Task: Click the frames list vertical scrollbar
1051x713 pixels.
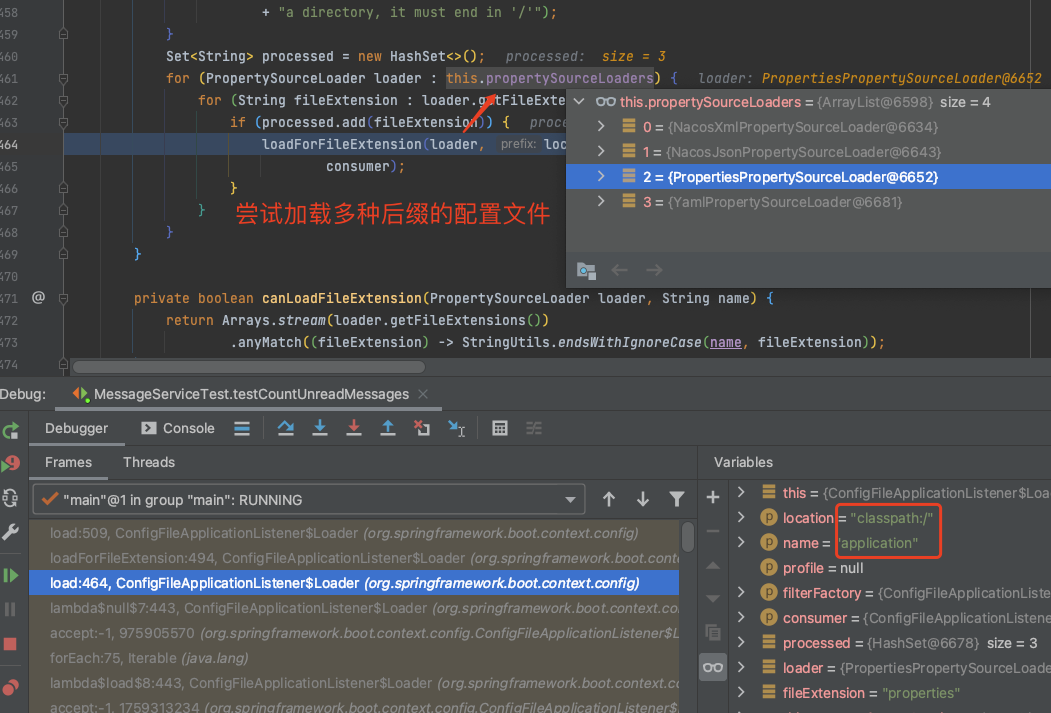Action: 688,537
